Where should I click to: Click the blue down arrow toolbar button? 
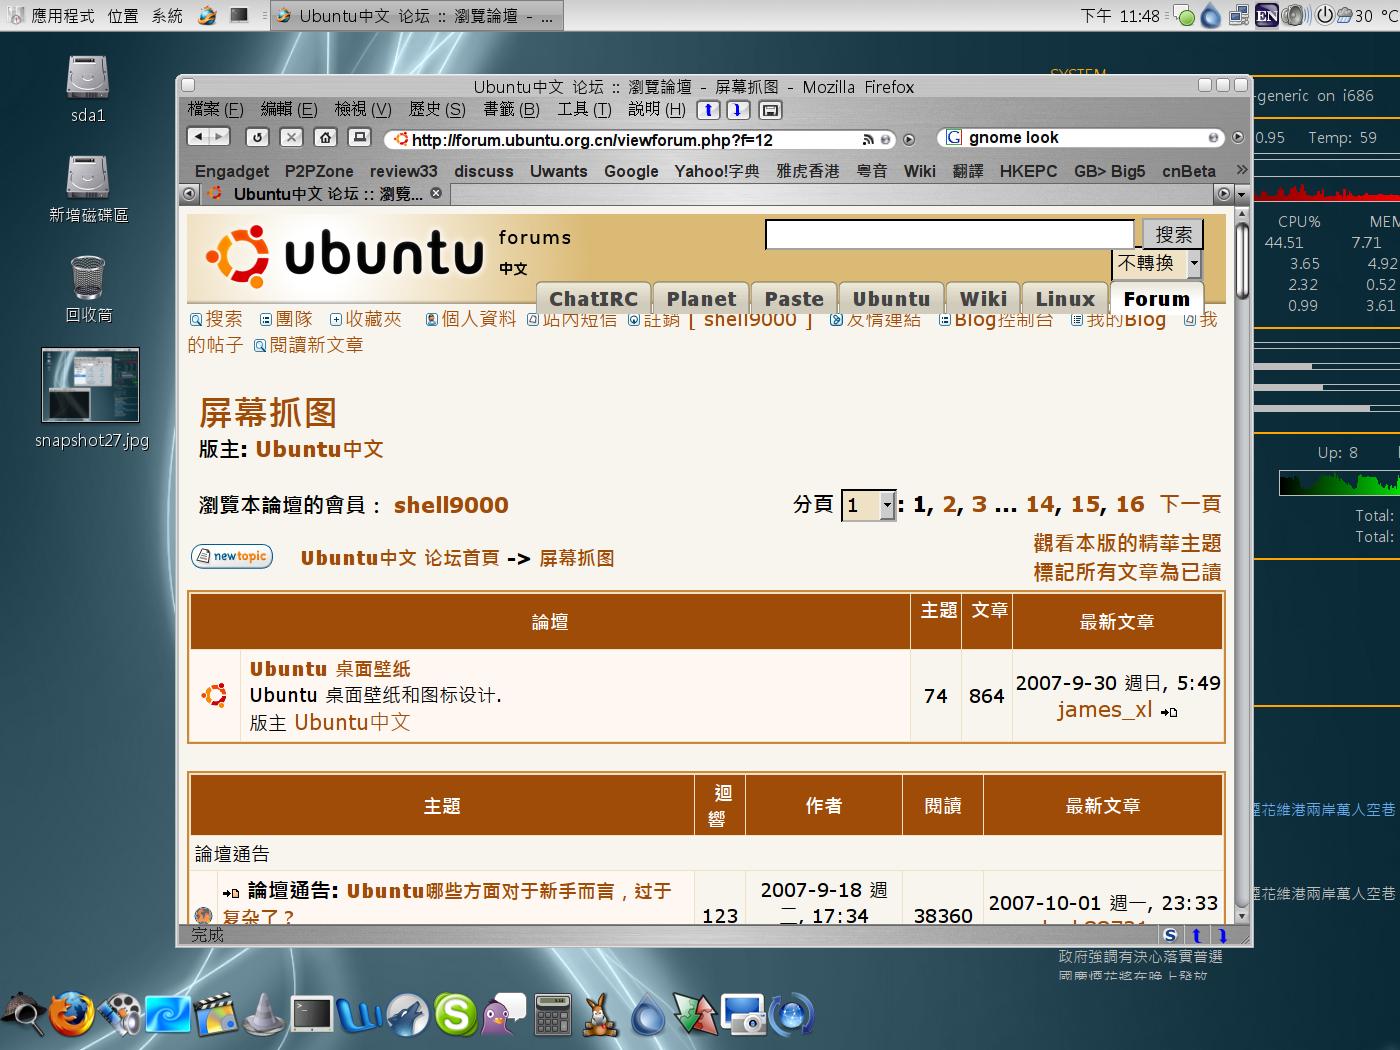tap(738, 110)
